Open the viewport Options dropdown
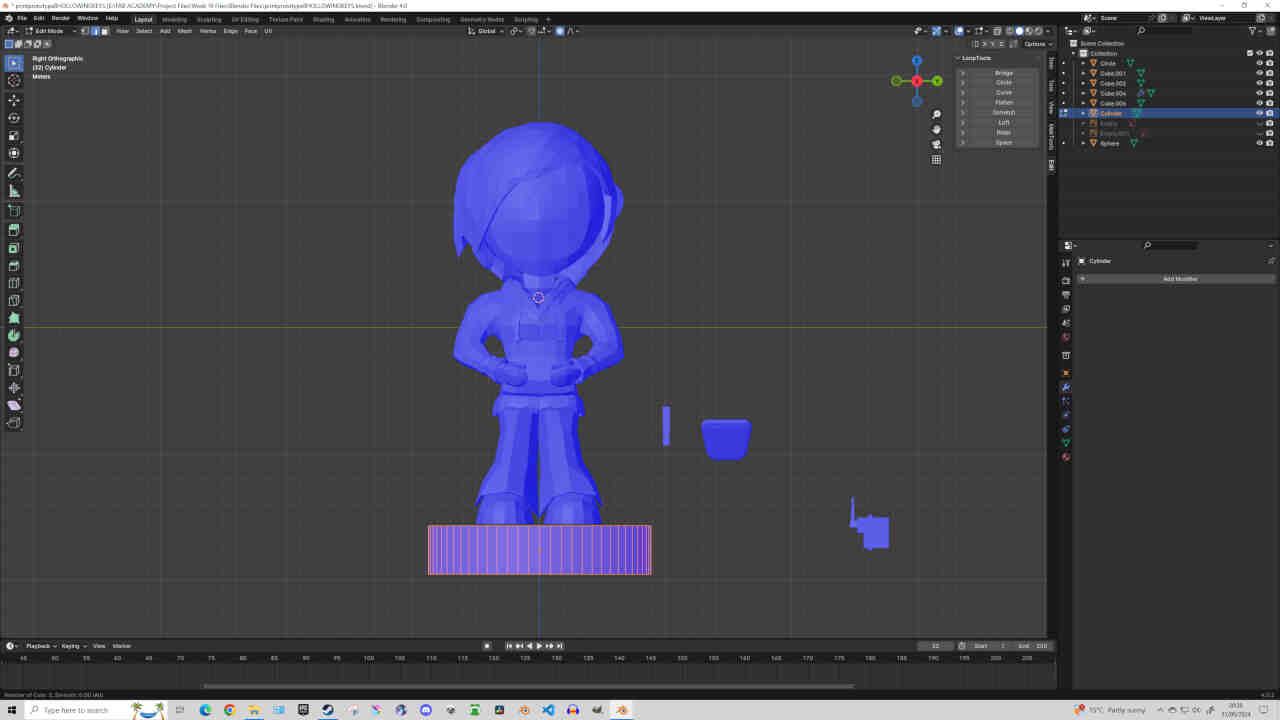 pos(1036,44)
